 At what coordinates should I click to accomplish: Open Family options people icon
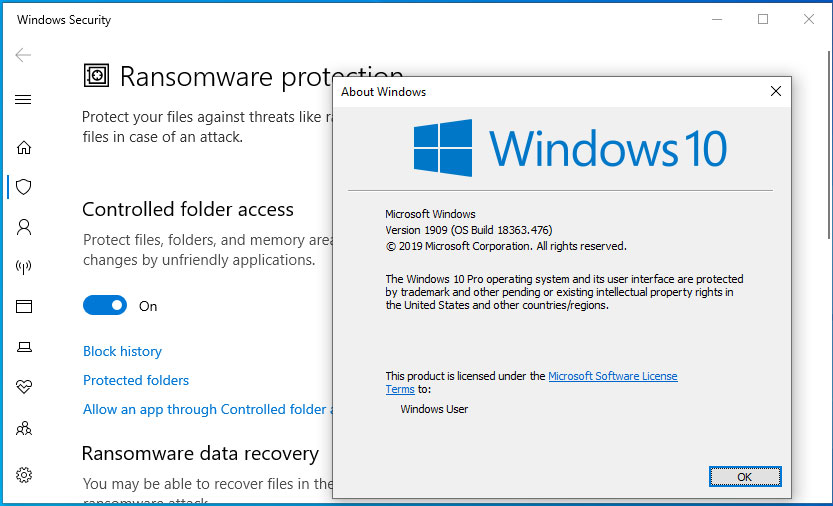[24, 428]
